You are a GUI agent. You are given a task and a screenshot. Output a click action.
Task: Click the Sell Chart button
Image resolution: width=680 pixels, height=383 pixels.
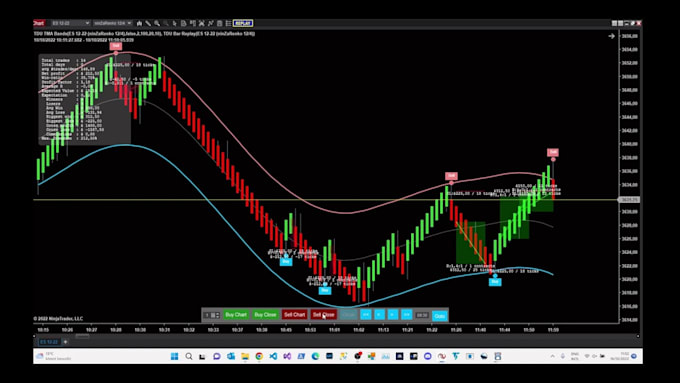point(294,314)
